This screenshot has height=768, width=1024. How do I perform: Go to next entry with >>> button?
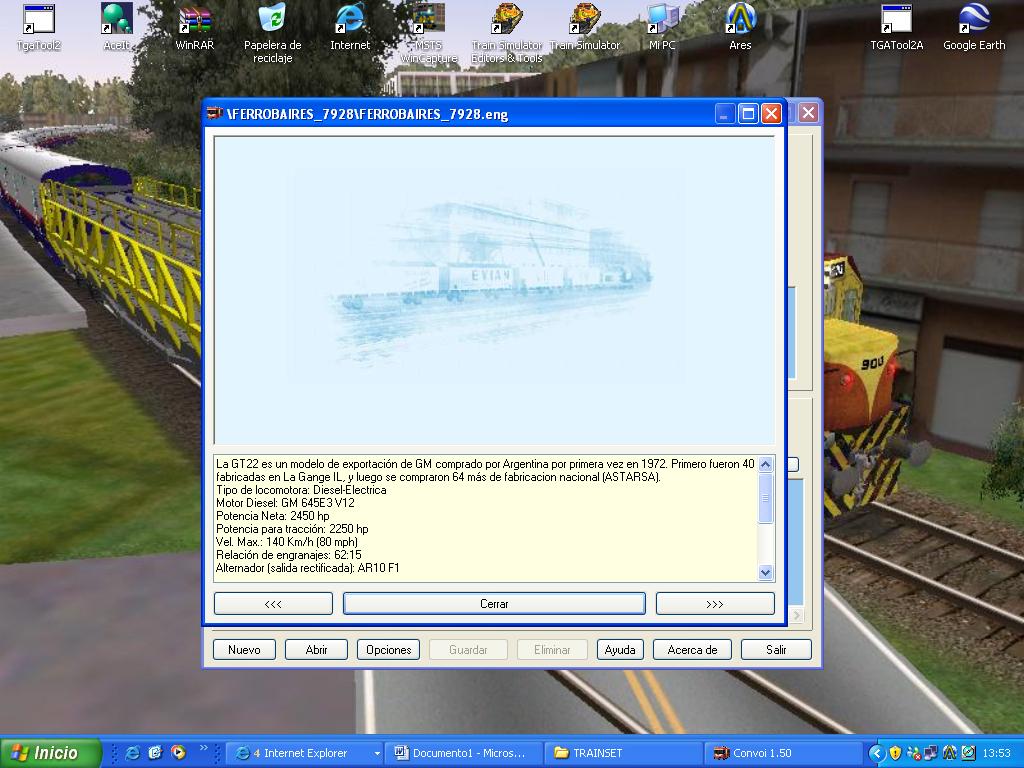(x=714, y=604)
